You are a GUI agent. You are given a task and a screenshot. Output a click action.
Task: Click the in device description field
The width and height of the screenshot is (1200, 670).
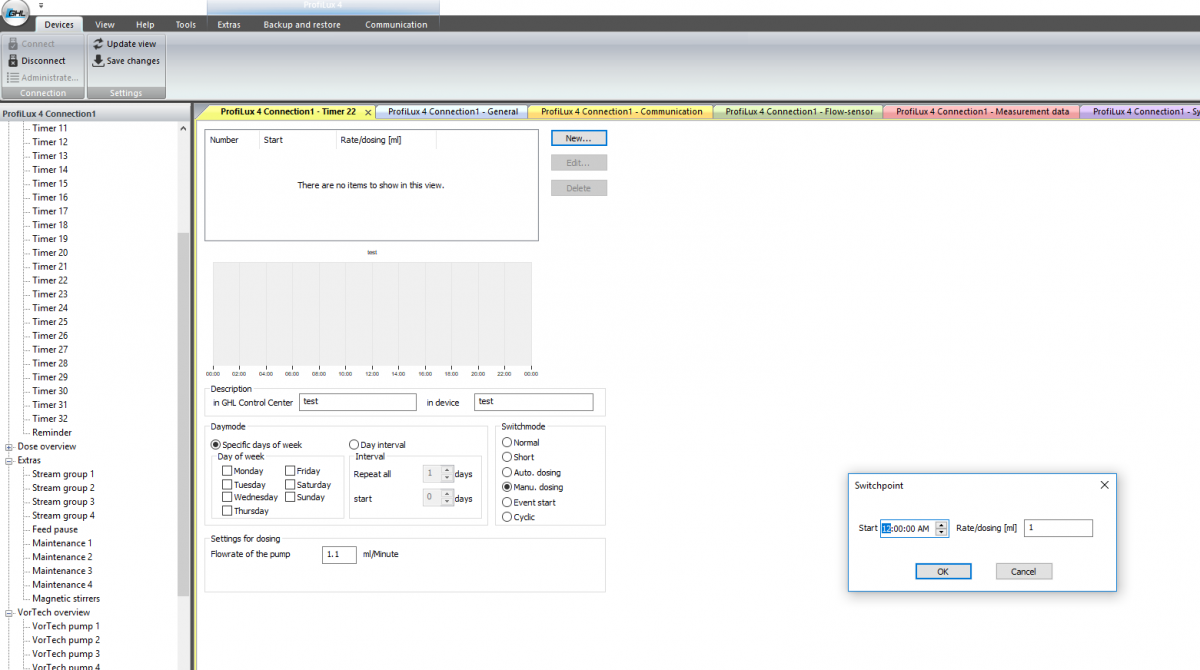click(x=533, y=402)
